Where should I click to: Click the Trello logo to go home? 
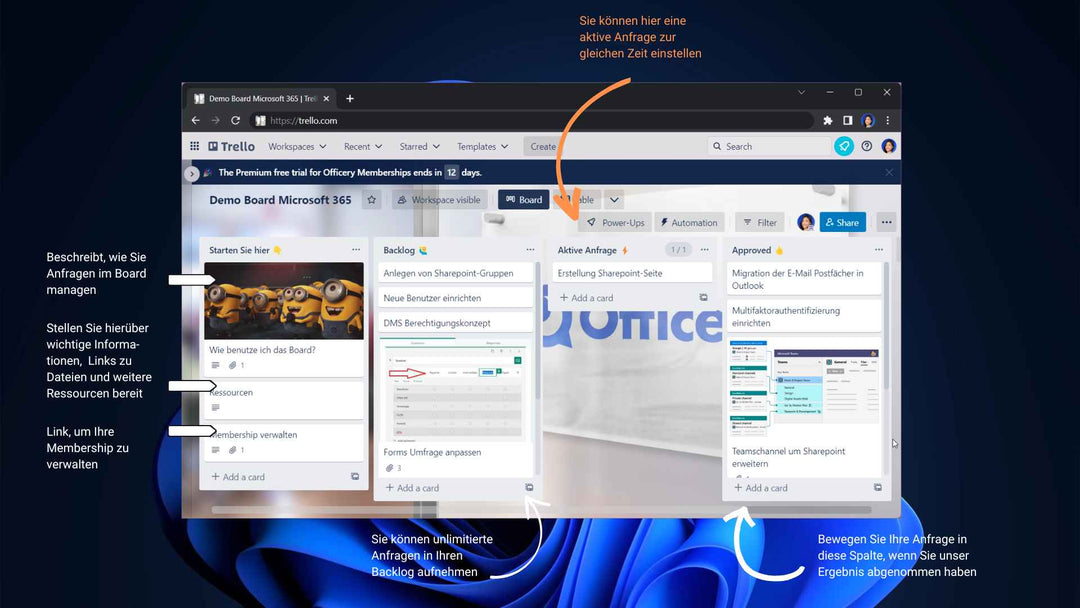click(x=231, y=146)
